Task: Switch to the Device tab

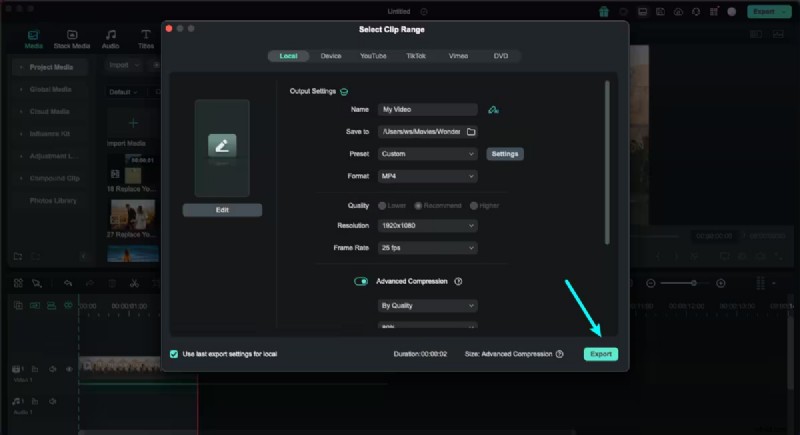Action: coord(331,56)
